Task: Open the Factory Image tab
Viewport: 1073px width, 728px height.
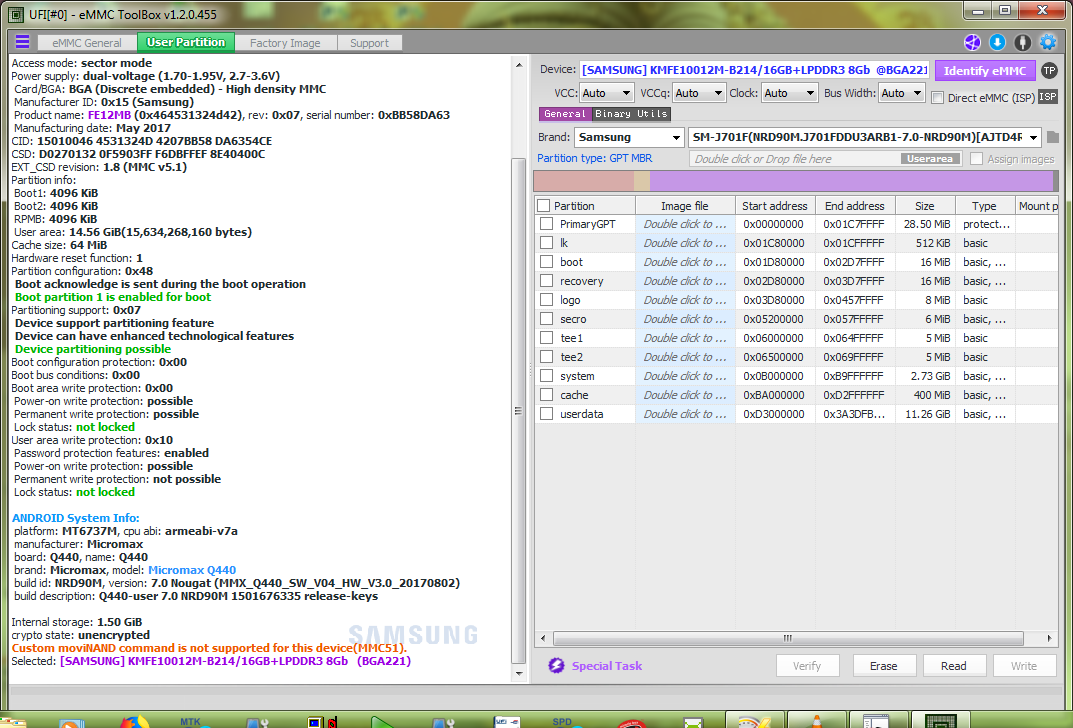Action: coord(285,42)
